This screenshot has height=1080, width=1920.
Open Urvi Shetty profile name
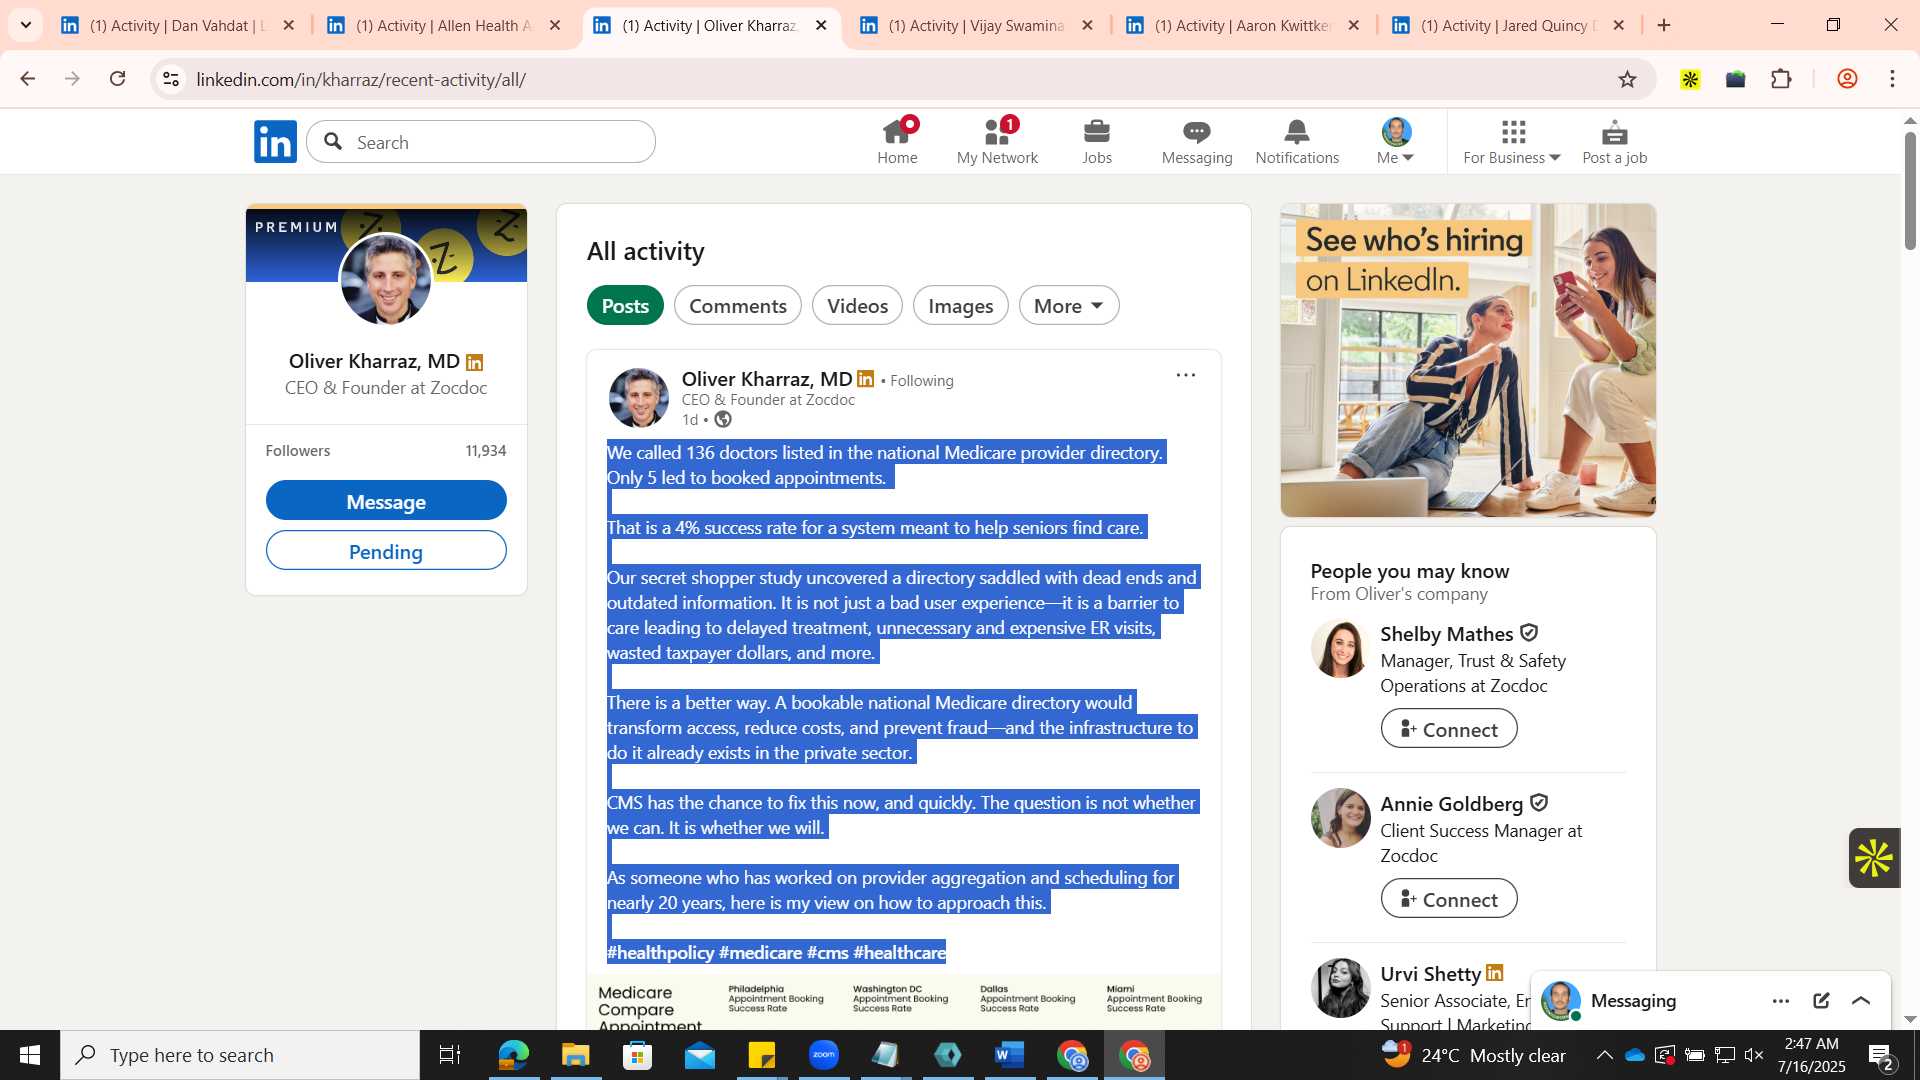click(1430, 974)
